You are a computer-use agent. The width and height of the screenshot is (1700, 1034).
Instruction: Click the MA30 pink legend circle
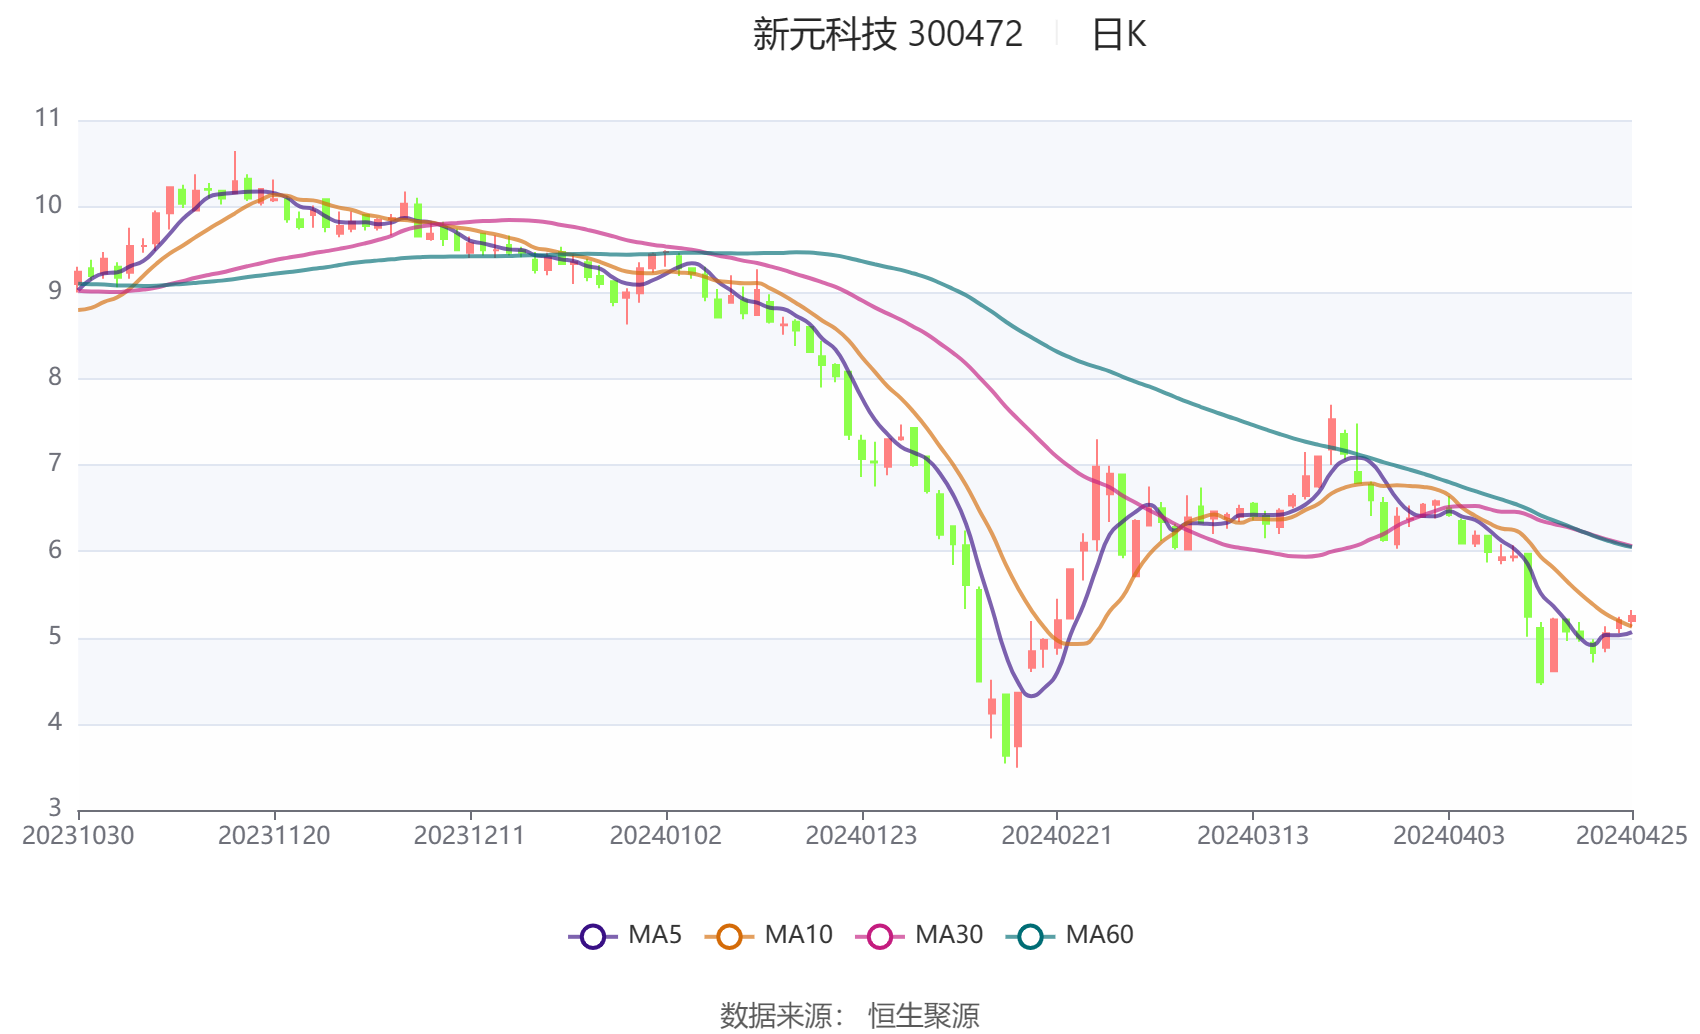[x=880, y=936]
